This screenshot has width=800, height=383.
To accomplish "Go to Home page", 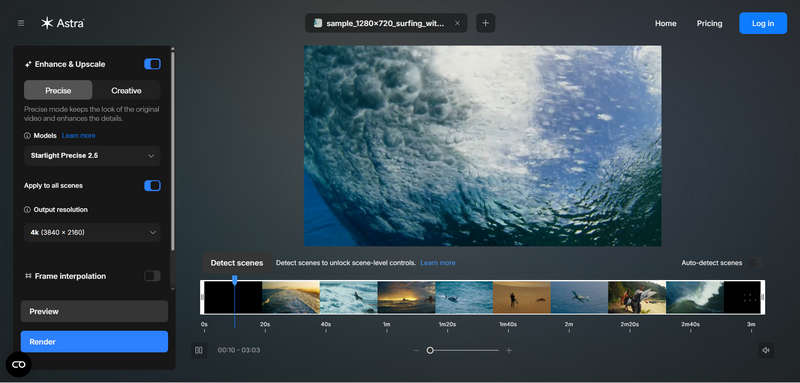I will (665, 23).
